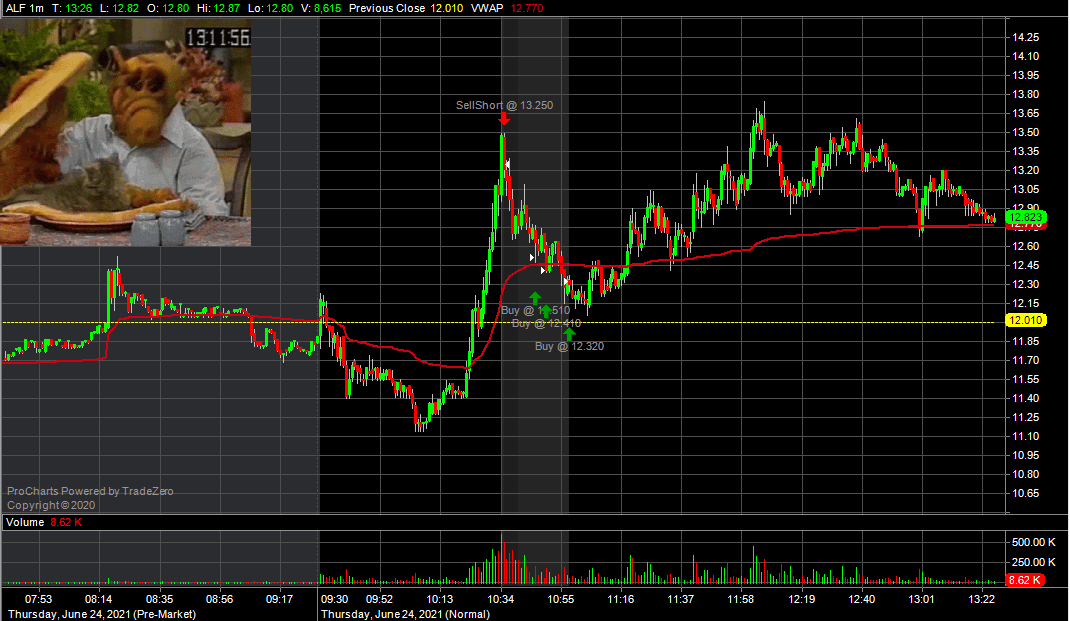Click the ALF puppet image overlay

point(126,132)
